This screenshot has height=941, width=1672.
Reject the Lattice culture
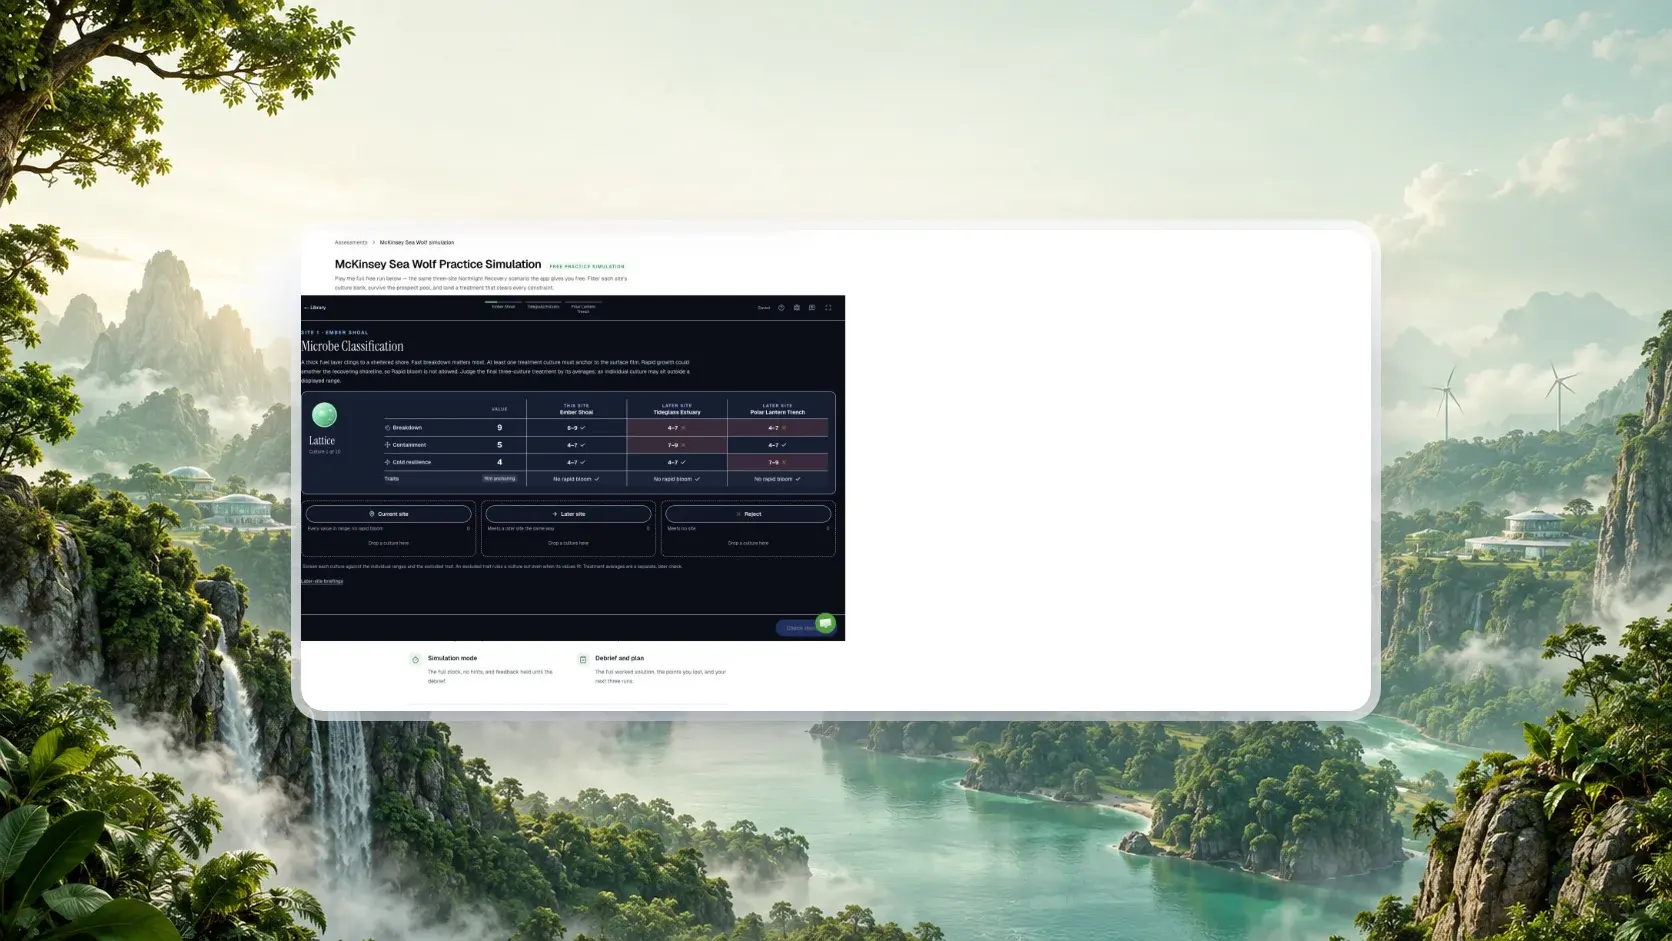click(748, 514)
